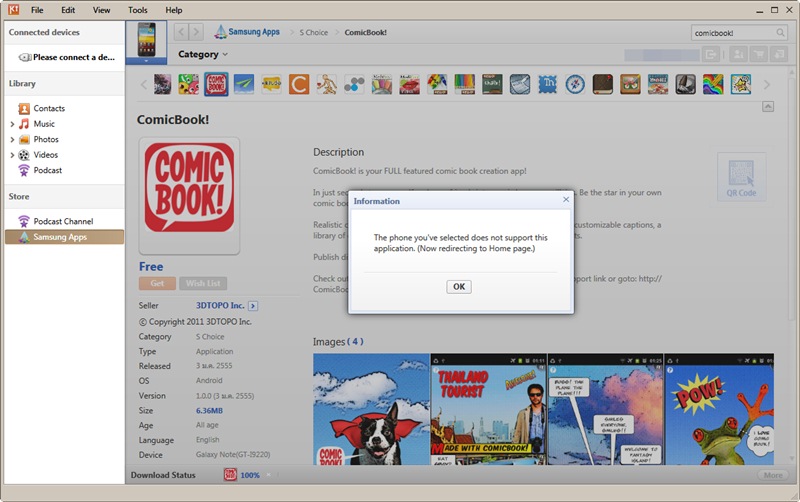Open Samsung Apps home breadcrumb
Screen dimensions: 800x502
[247, 32]
